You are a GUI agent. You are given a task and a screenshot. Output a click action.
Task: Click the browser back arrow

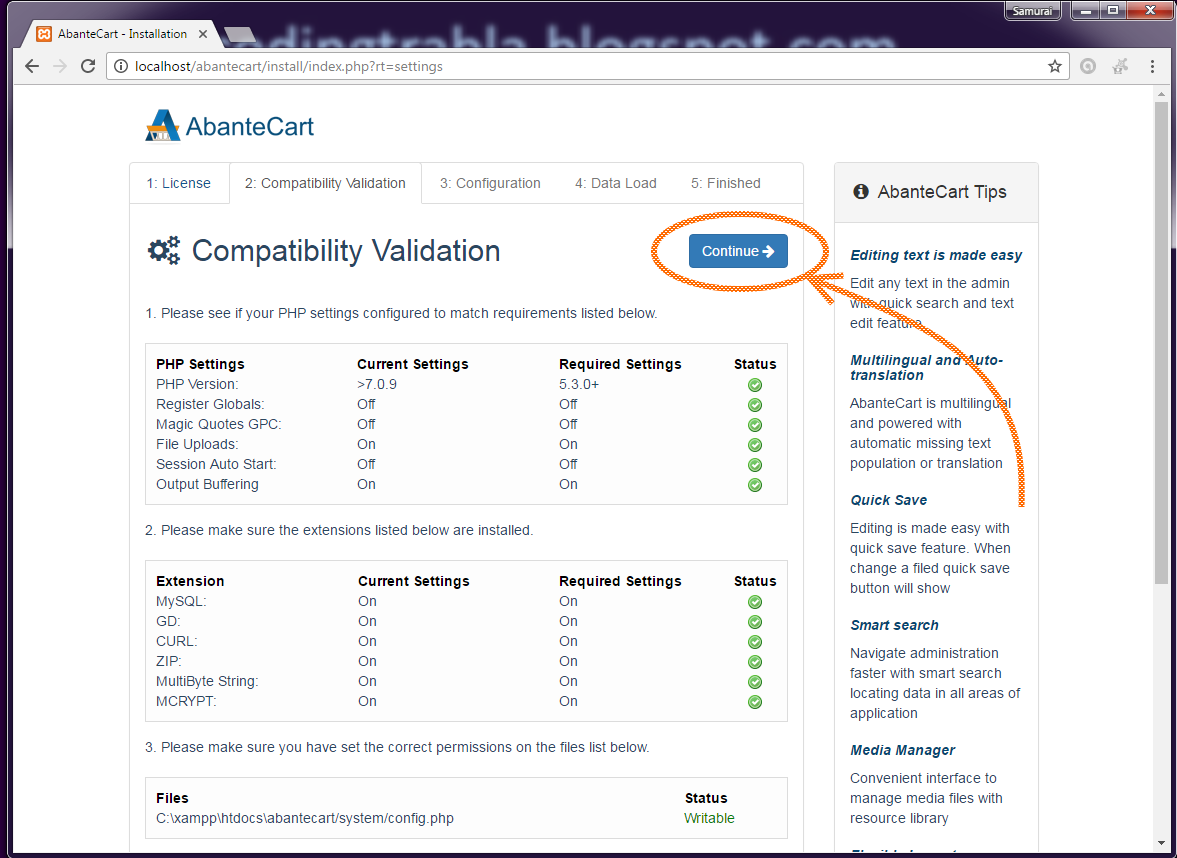32,66
